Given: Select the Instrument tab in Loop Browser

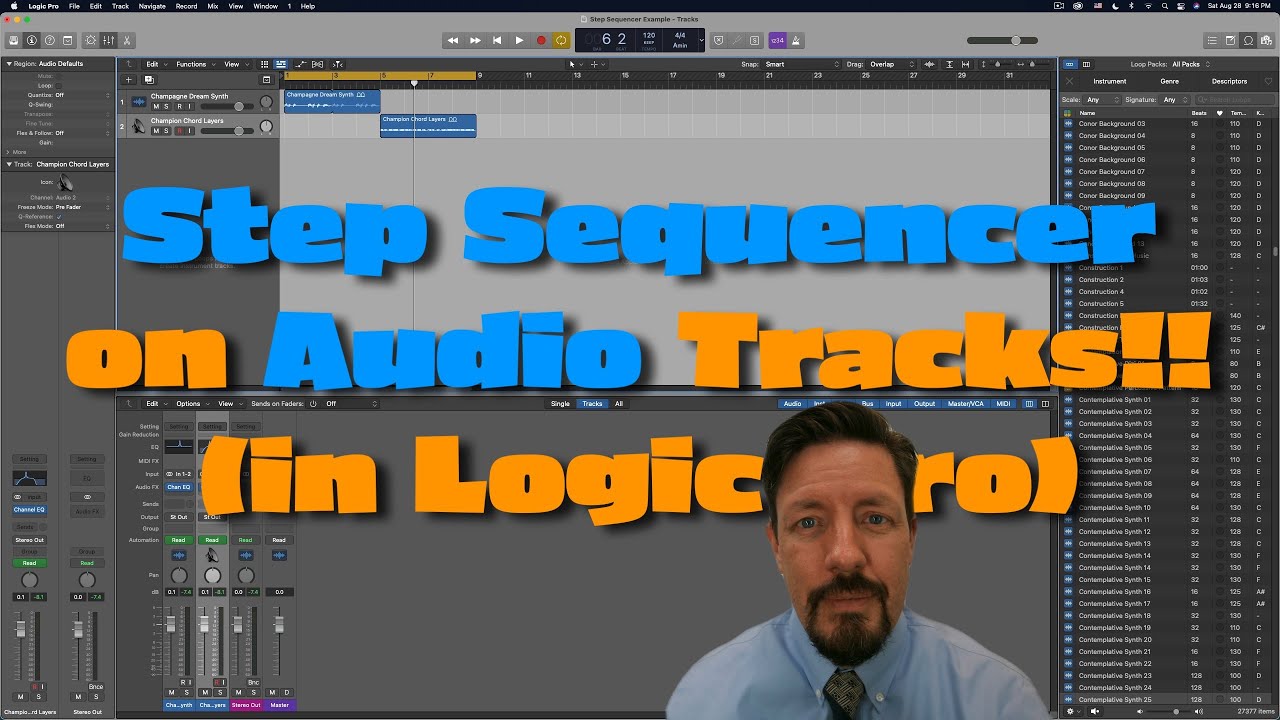Looking at the screenshot, I should 1109,81.
